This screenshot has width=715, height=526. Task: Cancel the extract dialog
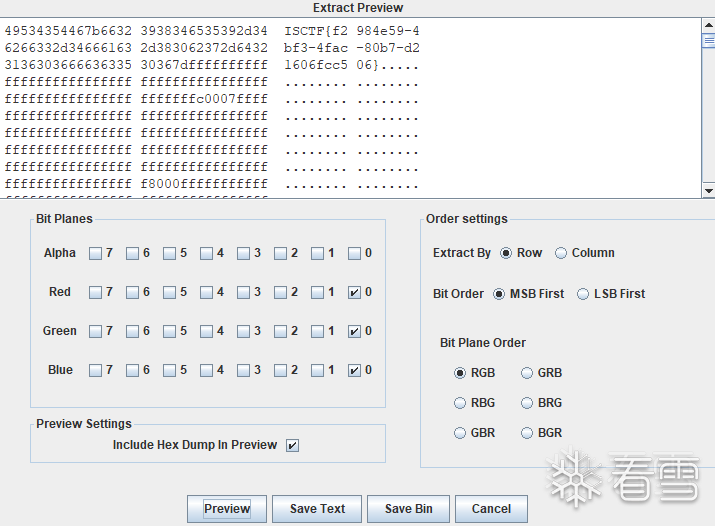pos(491,509)
